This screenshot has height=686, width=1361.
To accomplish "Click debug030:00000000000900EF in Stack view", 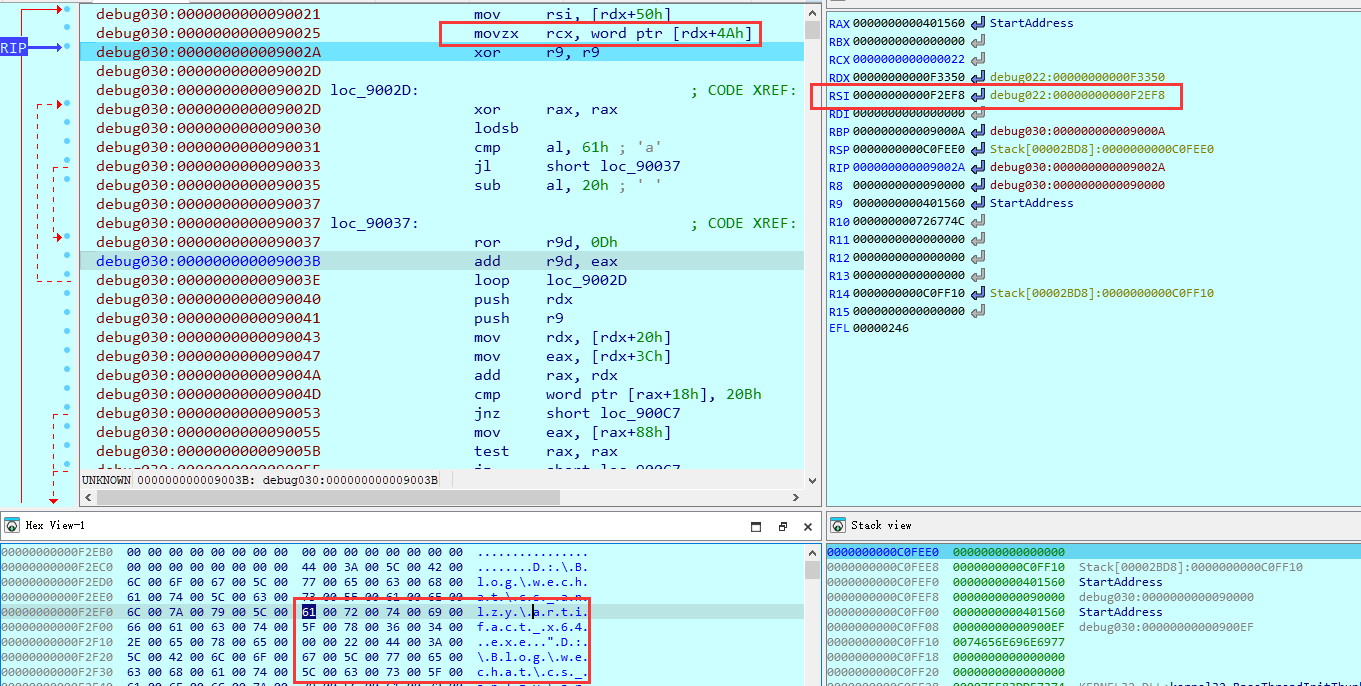I will tap(1166, 627).
